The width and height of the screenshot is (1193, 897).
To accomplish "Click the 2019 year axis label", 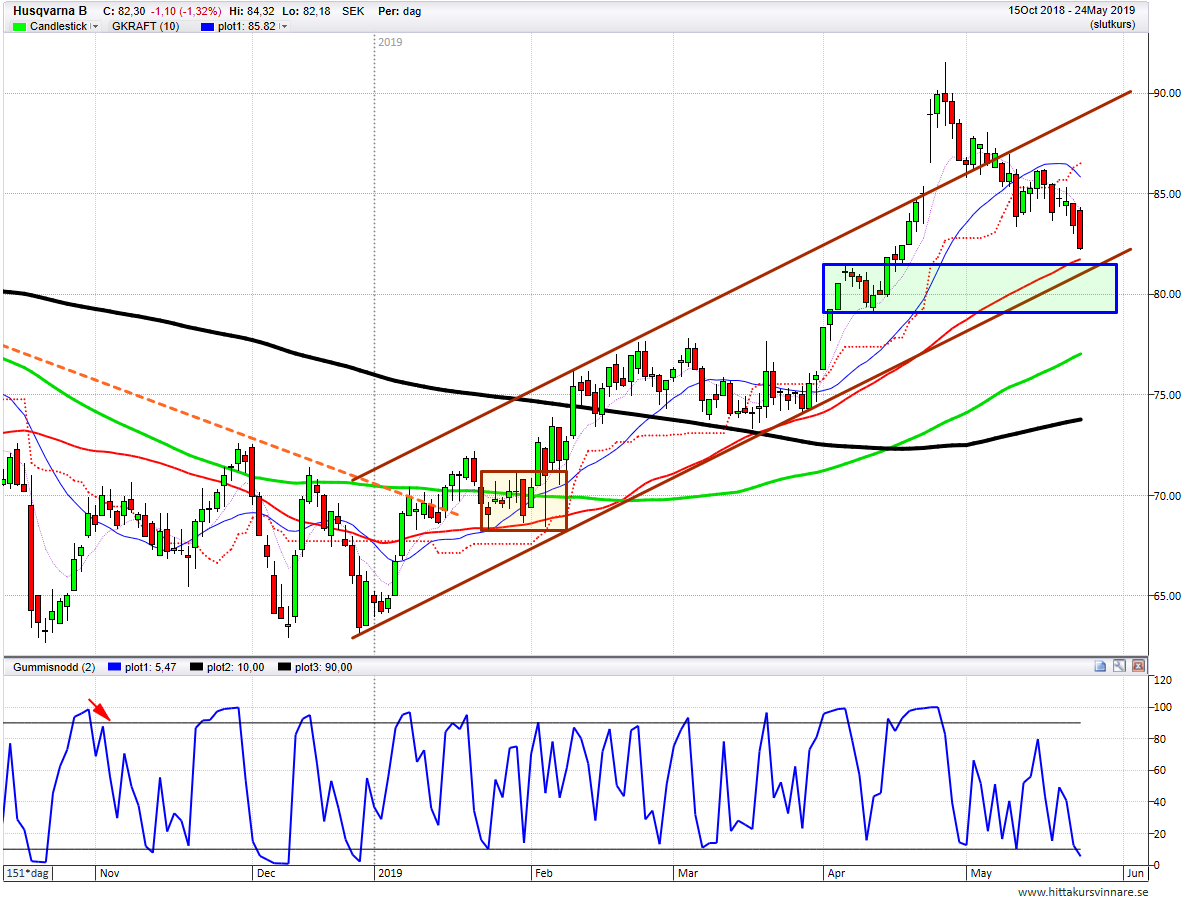I will click(x=390, y=873).
